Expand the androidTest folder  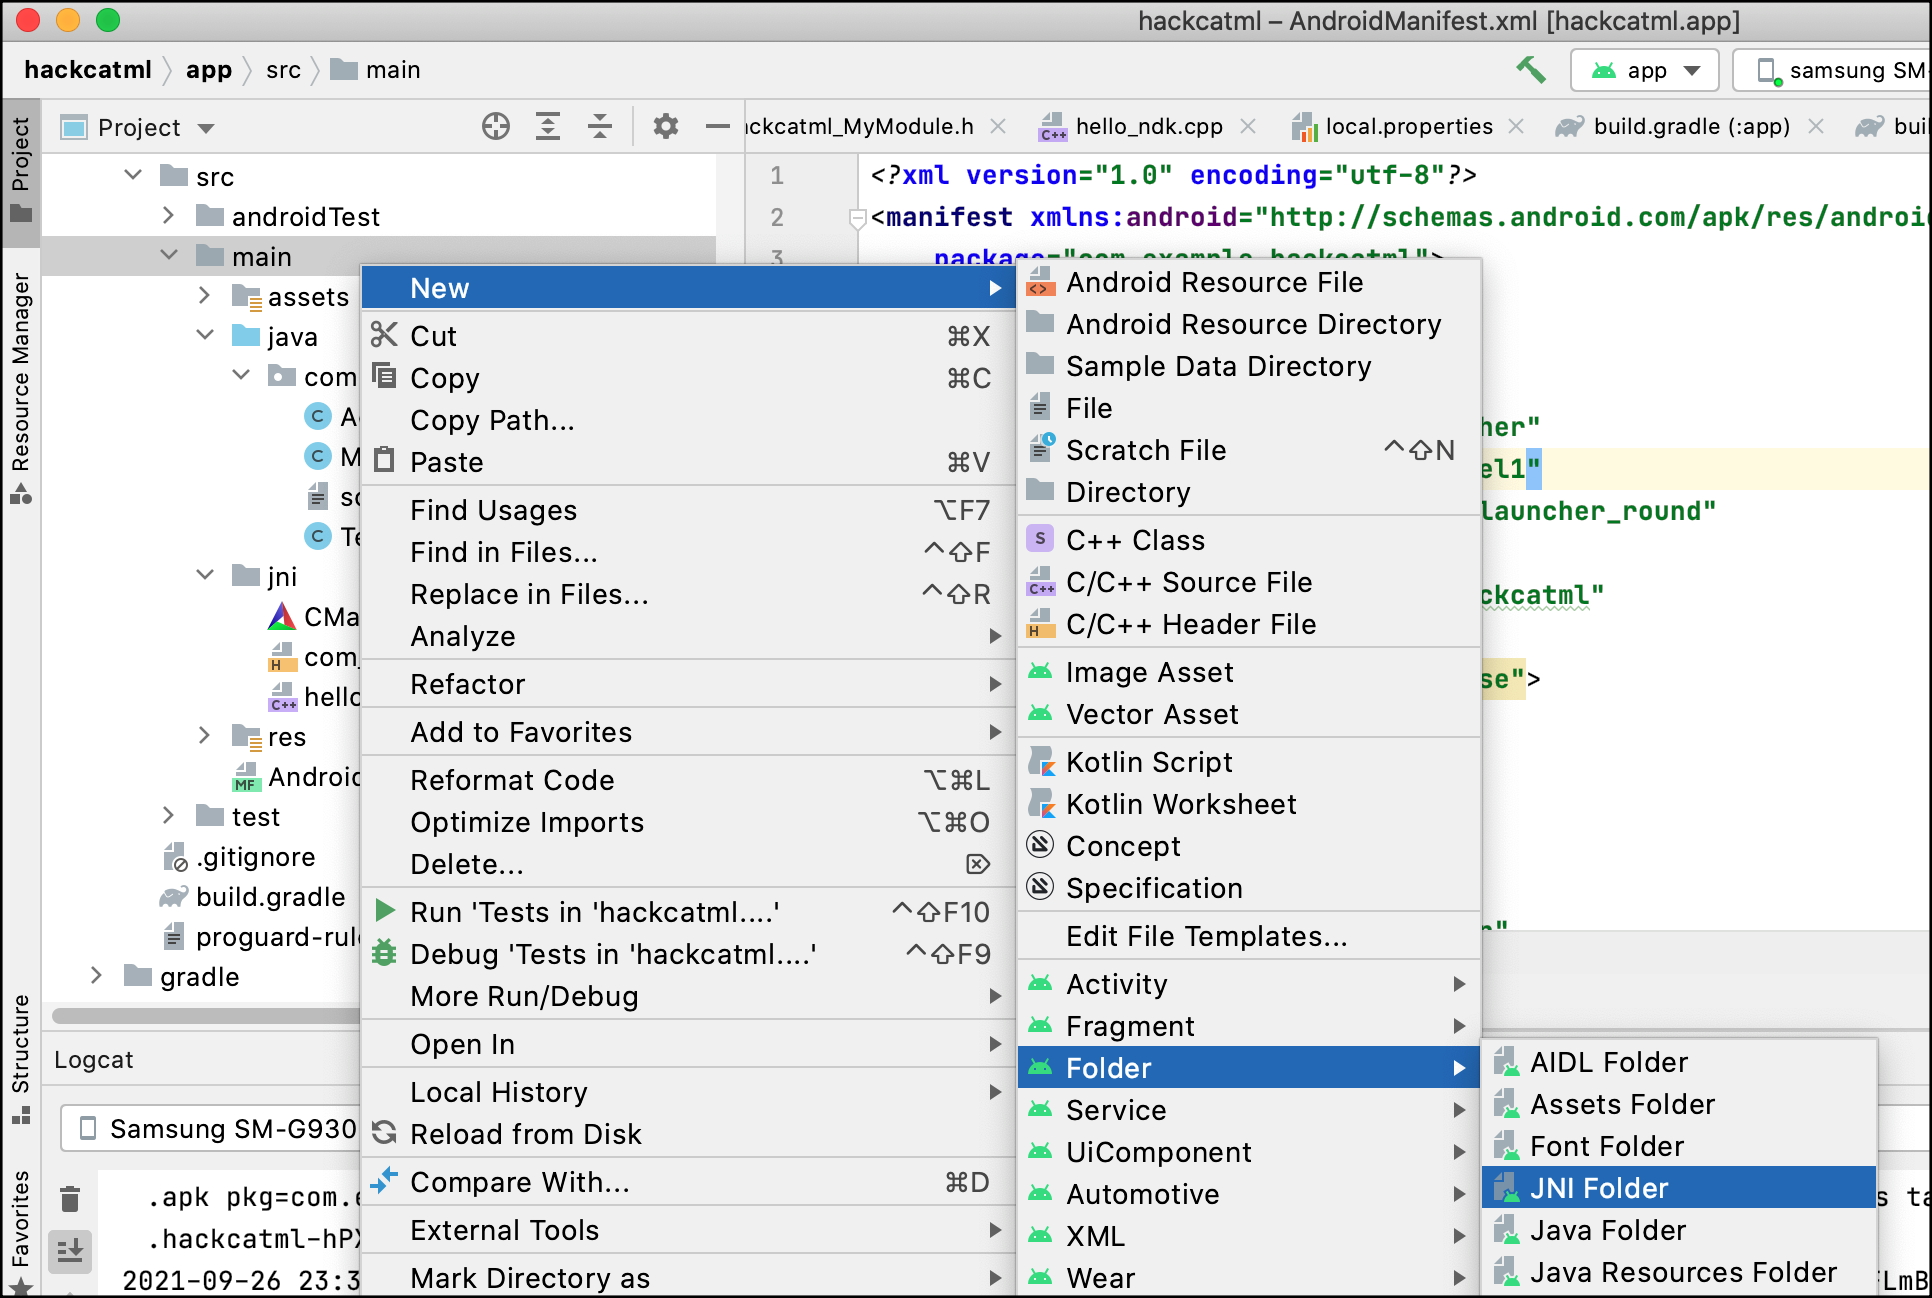(168, 216)
